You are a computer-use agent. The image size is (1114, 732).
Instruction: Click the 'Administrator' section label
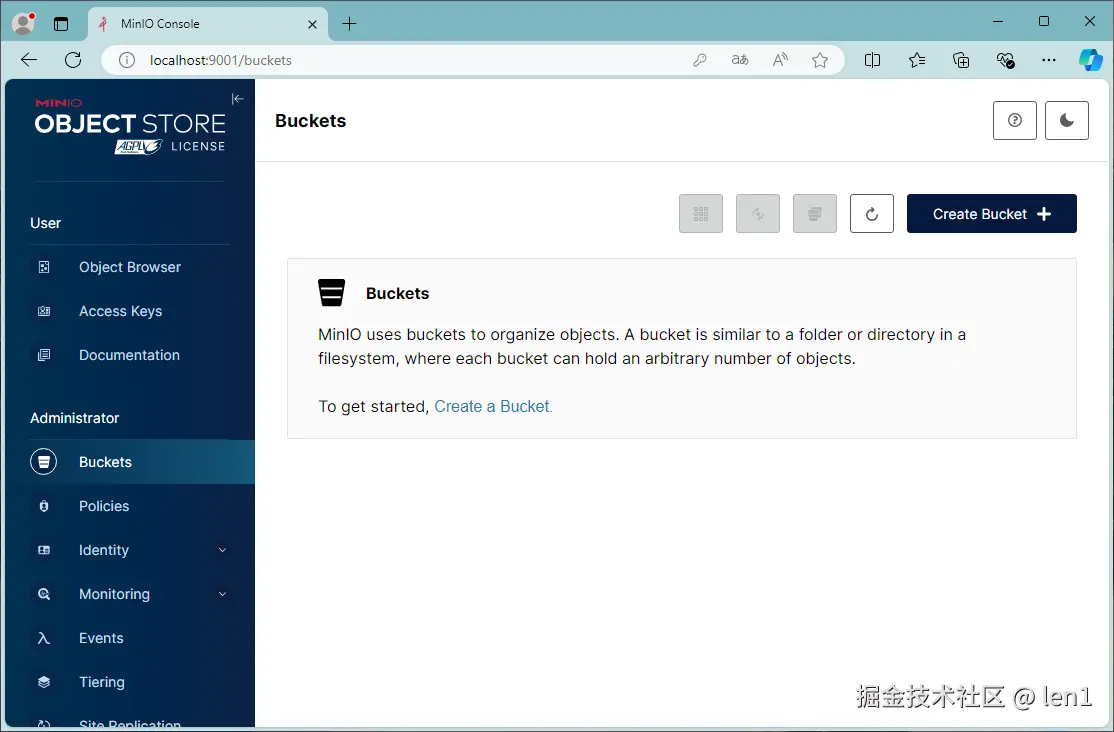[x=75, y=418]
